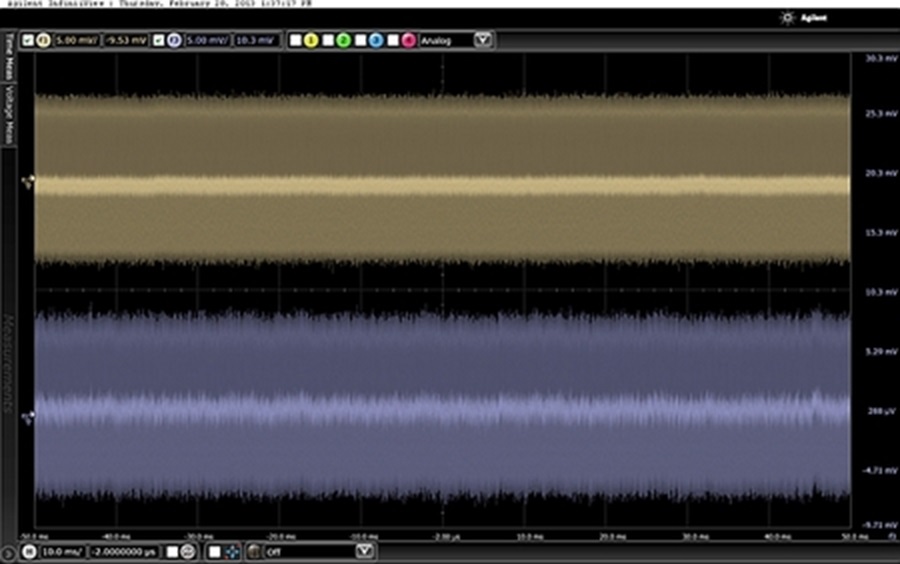
Task: Click the blue channel 5.00 mV/ scale field
Action: point(207,40)
